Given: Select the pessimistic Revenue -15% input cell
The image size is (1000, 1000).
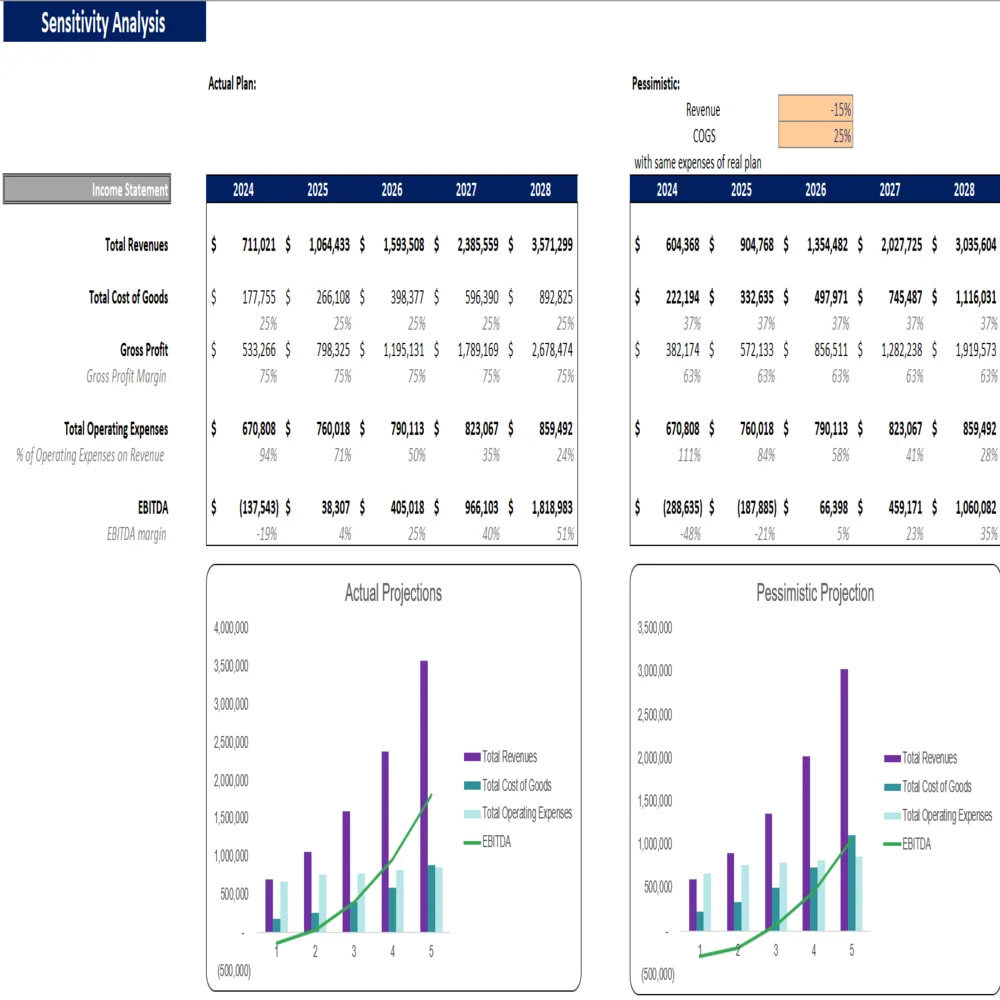Looking at the screenshot, I should [x=815, y=110].
